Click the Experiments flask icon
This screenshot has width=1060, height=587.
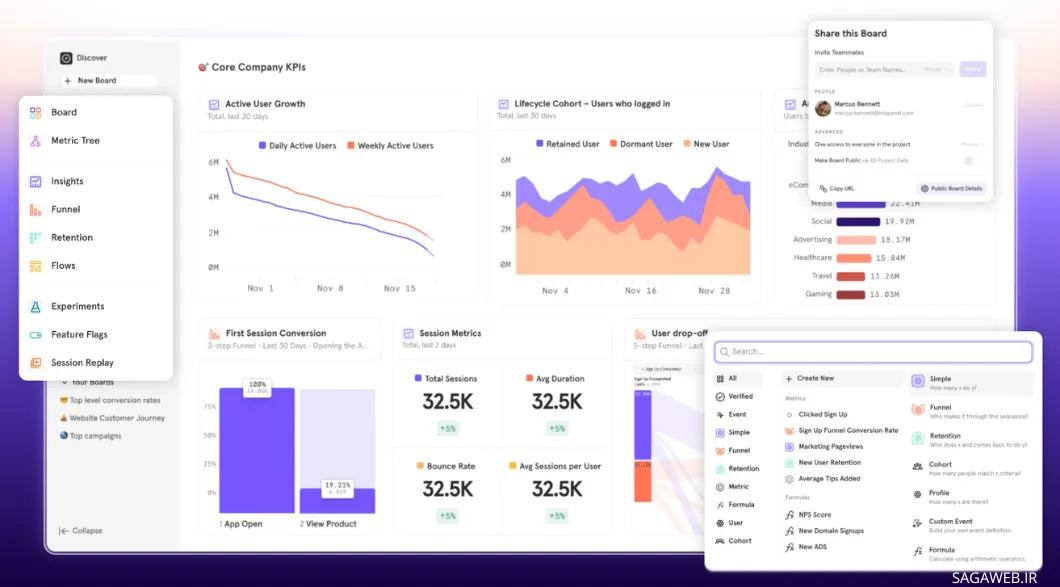(x=35, y=307)
